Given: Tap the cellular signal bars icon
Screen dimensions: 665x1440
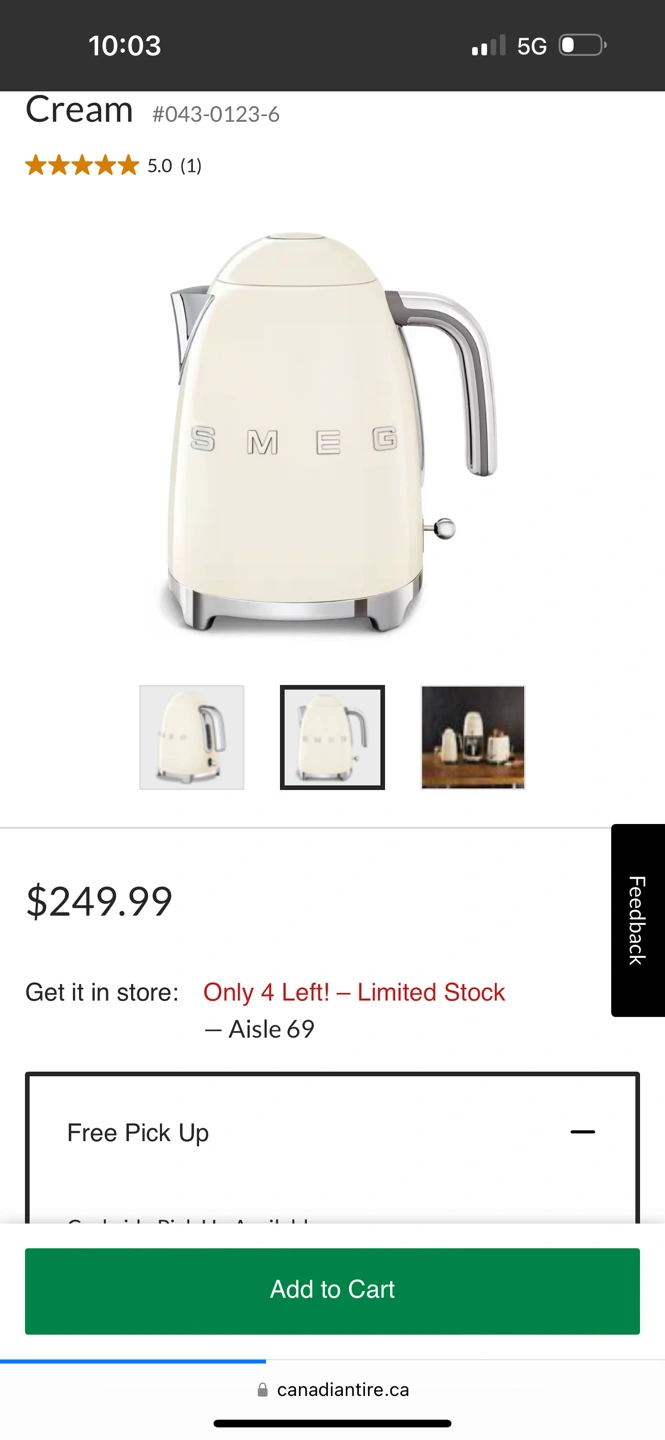Looking at the screenshot, I should (x=489, y=46).
